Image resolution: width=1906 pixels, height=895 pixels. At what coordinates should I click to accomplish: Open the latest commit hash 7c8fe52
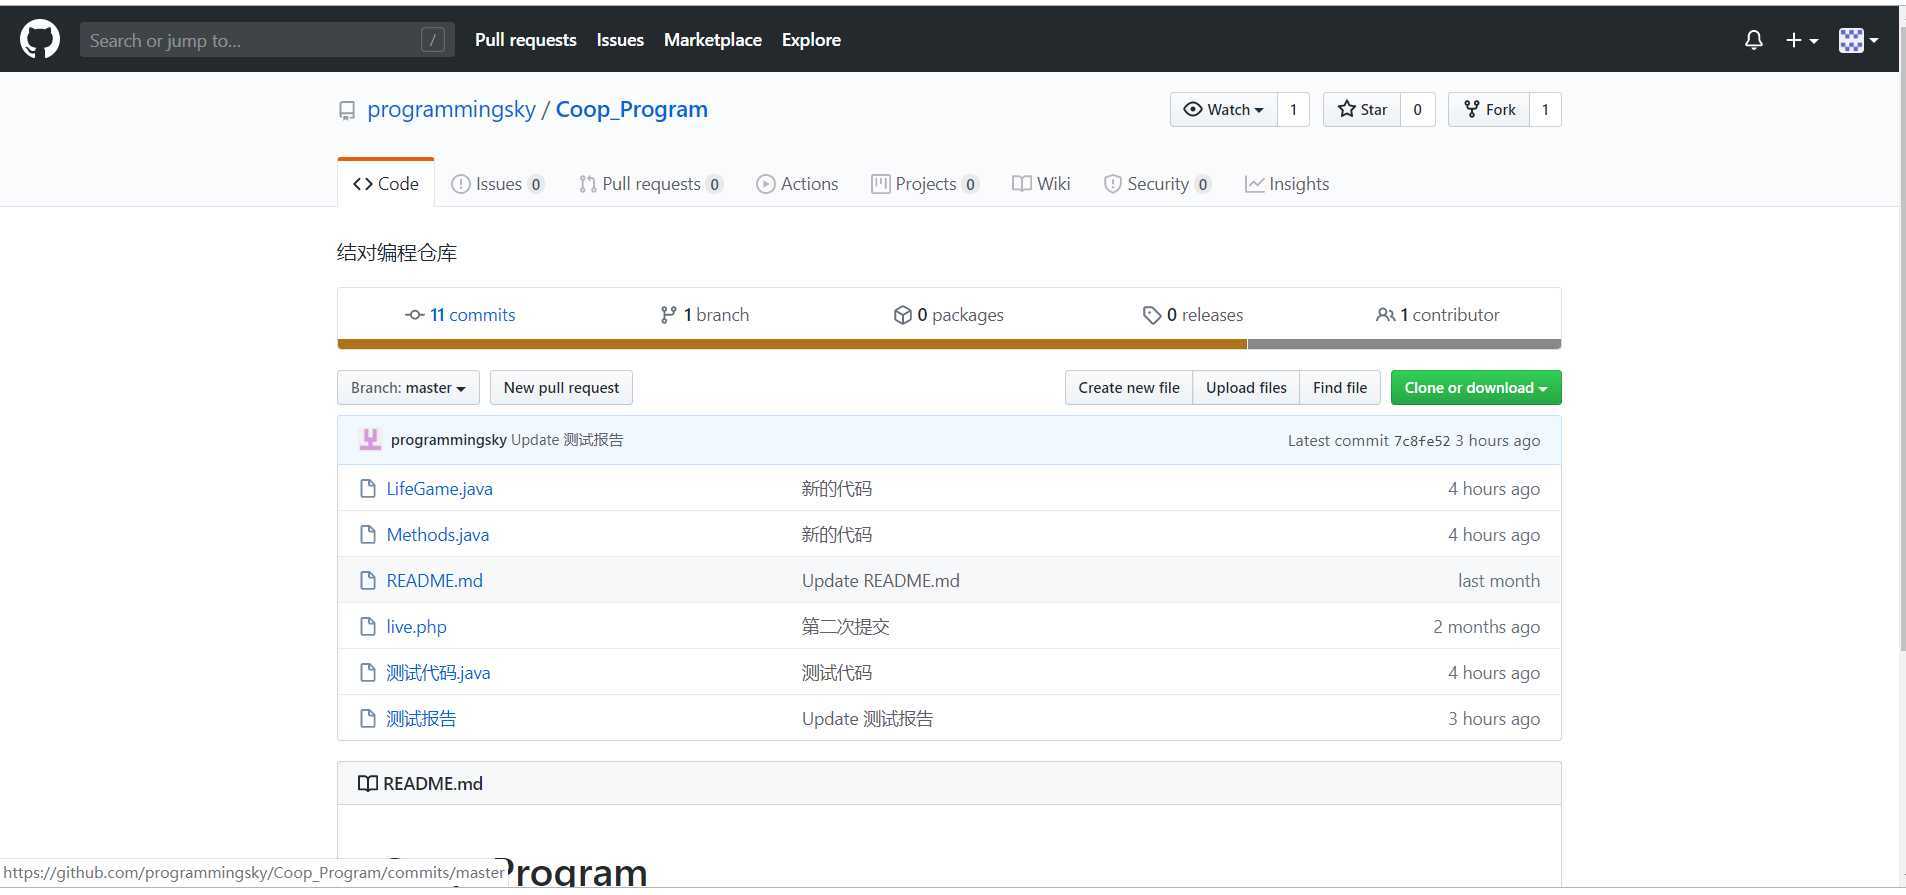1422,441
